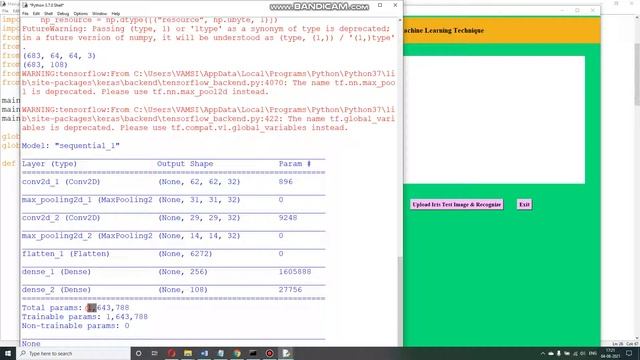Click the Machine Learning Technique orange title
The width and height of the screenshot is (640, 360).
tap(443, 30)
